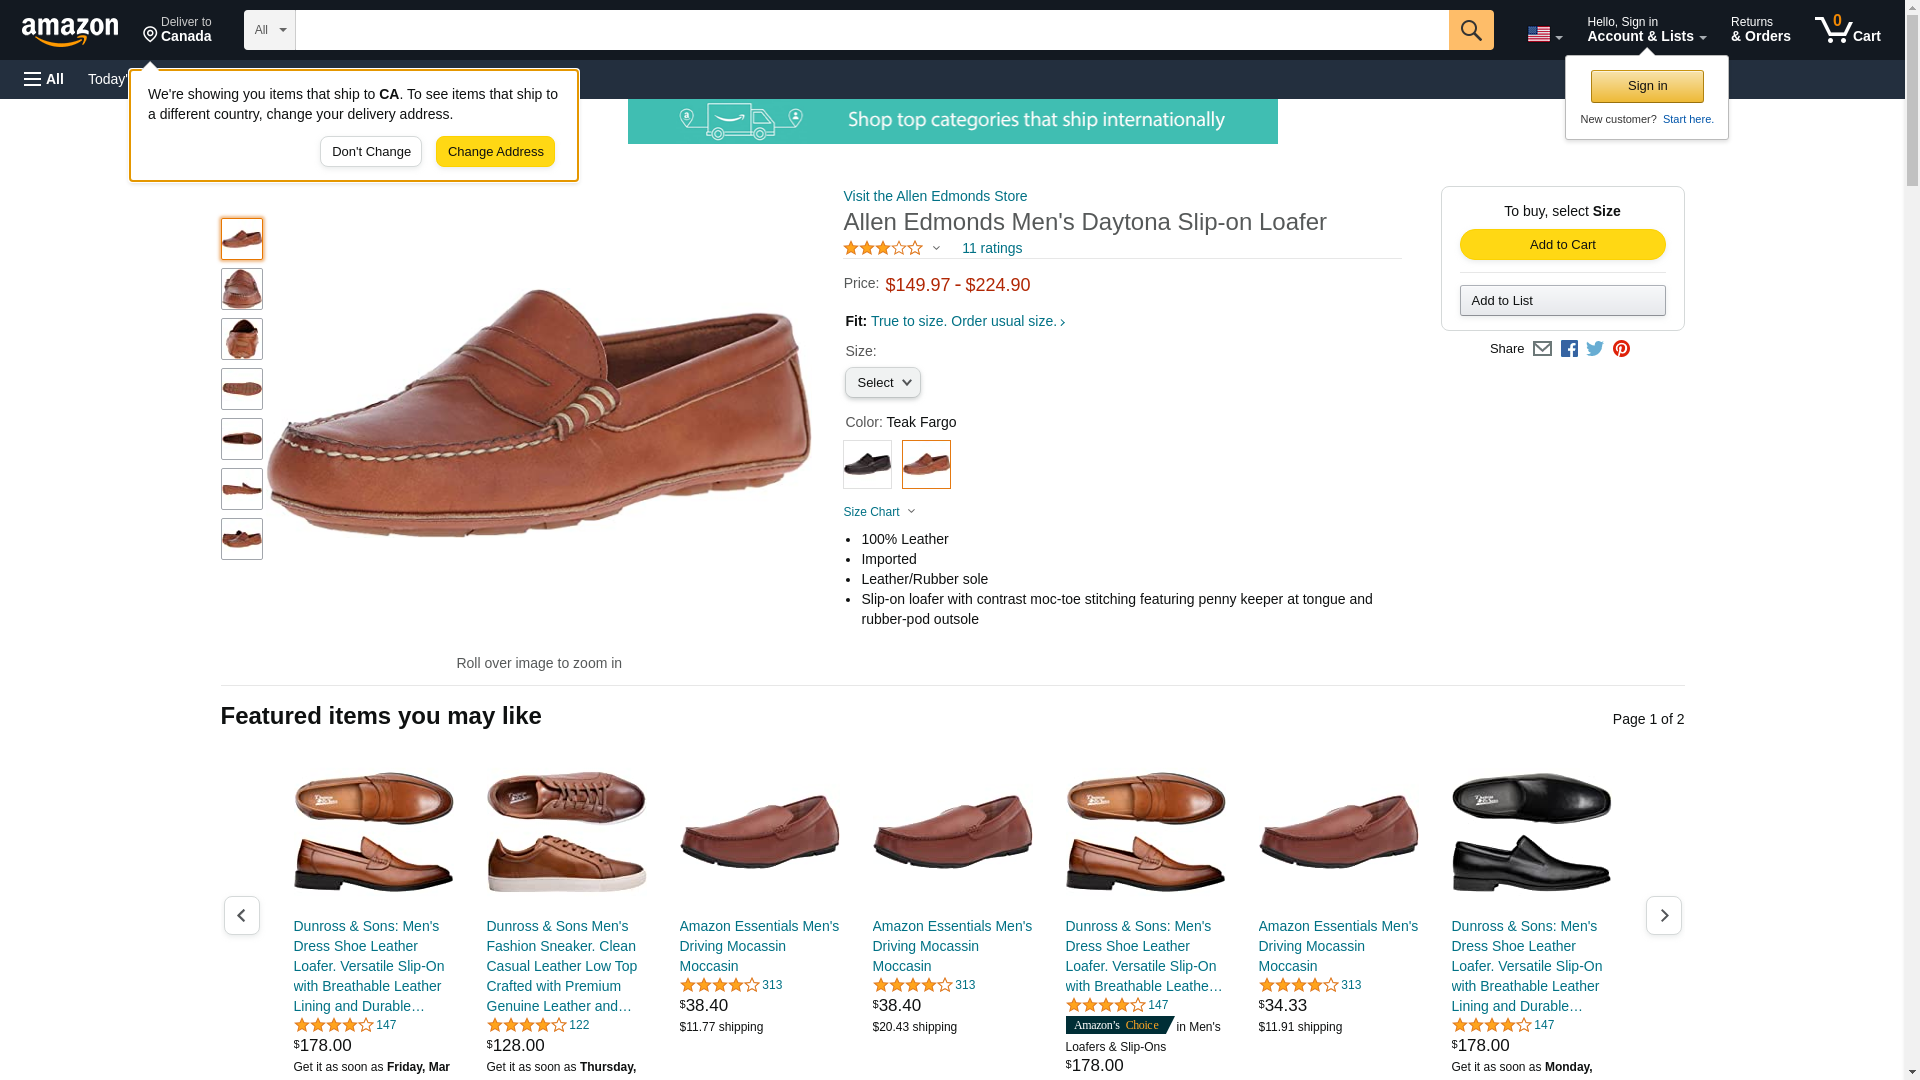Open the All hamburger menu

(44, 79)
